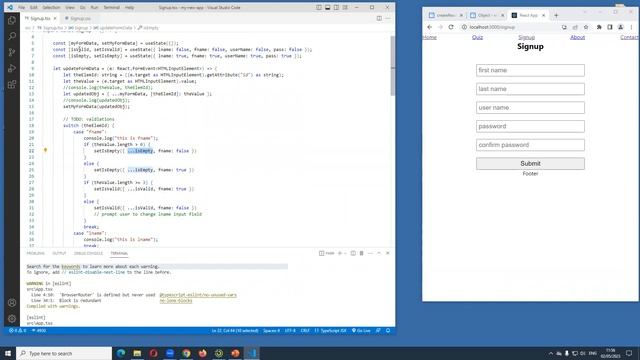This screenshot has width=640, height=360.
Task: Select the node terminal entry
Action: (327, 253)
